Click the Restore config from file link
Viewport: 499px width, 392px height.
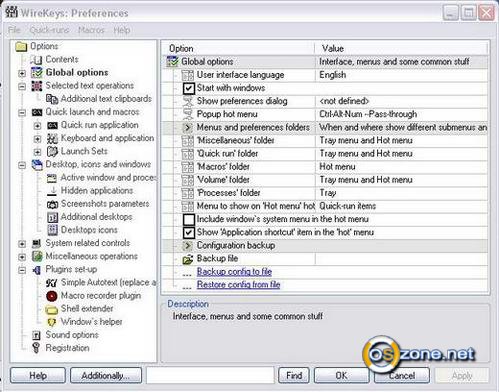(238, 285)
